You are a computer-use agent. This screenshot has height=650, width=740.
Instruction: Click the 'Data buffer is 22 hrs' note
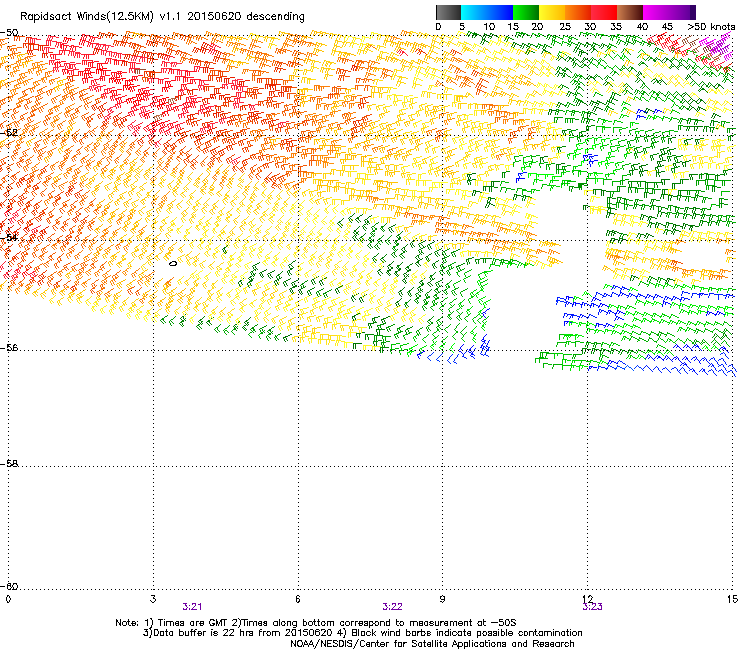pos(362,633)
